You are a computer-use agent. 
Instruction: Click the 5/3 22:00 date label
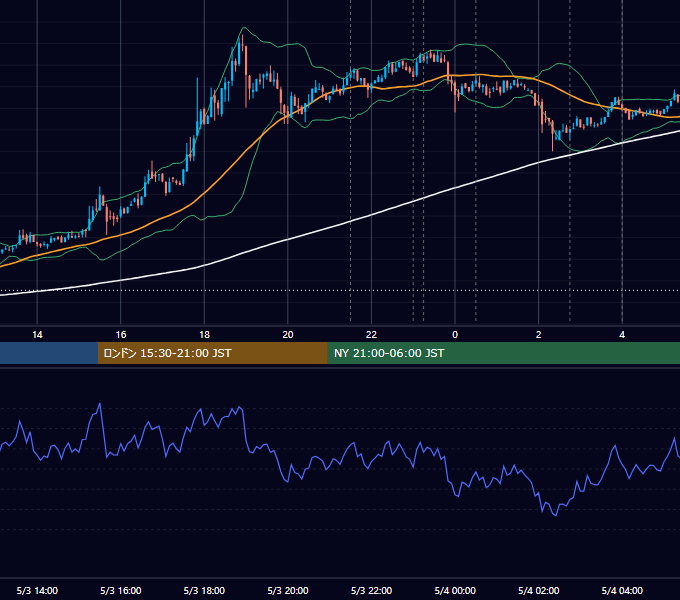[371, 590]
